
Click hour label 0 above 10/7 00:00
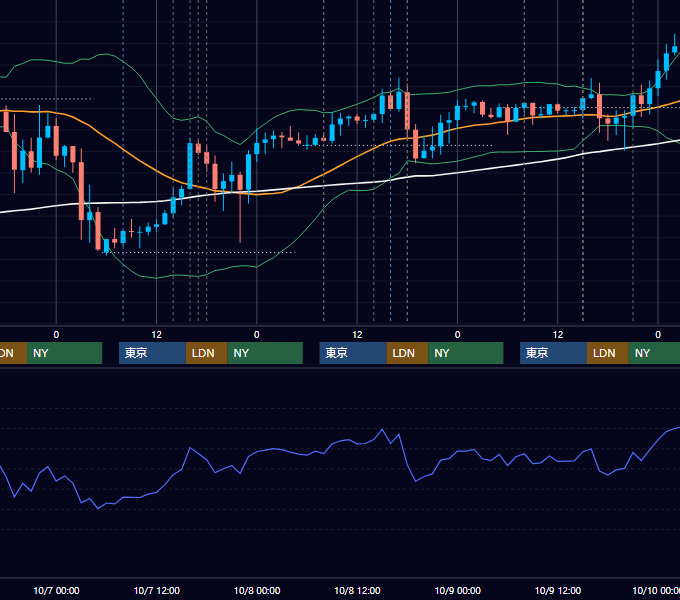pos(56,335)
